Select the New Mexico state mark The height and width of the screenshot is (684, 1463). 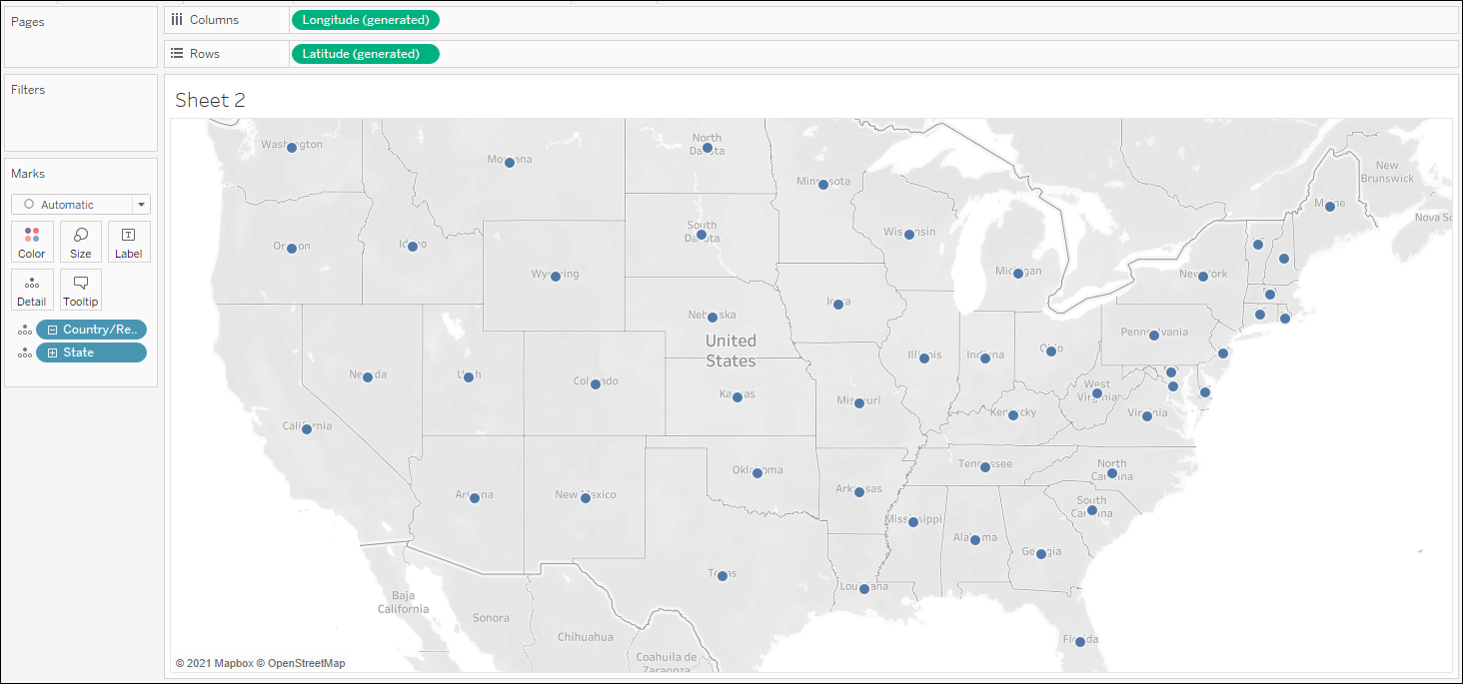585,498
